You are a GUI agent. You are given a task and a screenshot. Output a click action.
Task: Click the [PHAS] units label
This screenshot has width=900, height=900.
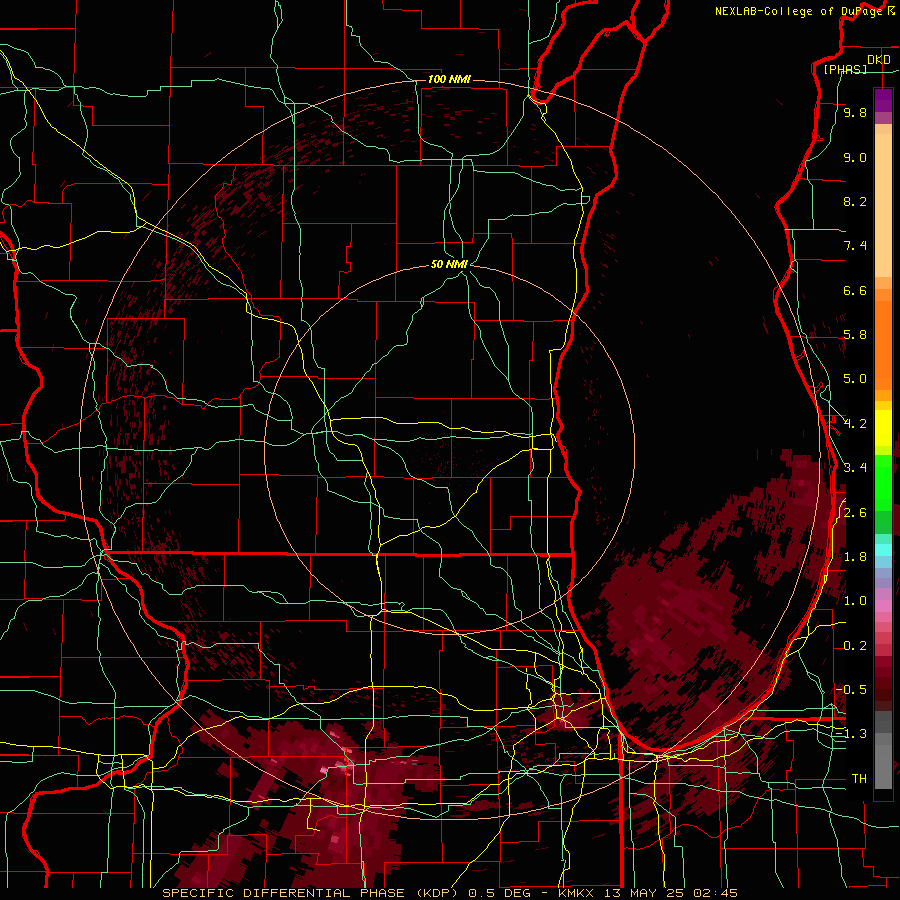pos(845,69)
